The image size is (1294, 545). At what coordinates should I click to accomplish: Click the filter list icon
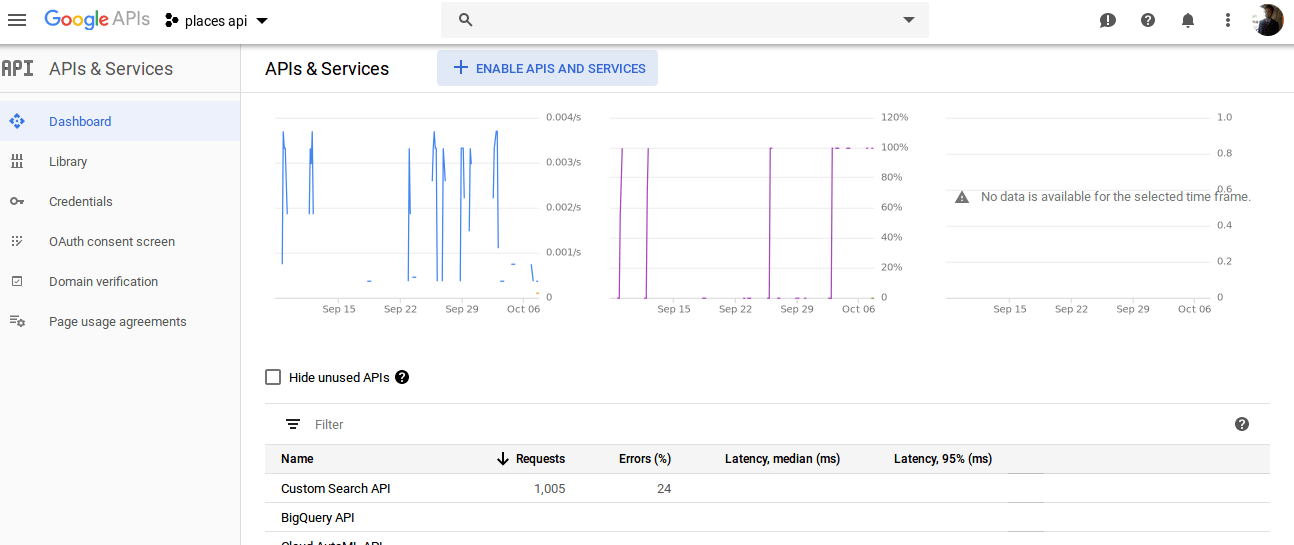293,424
